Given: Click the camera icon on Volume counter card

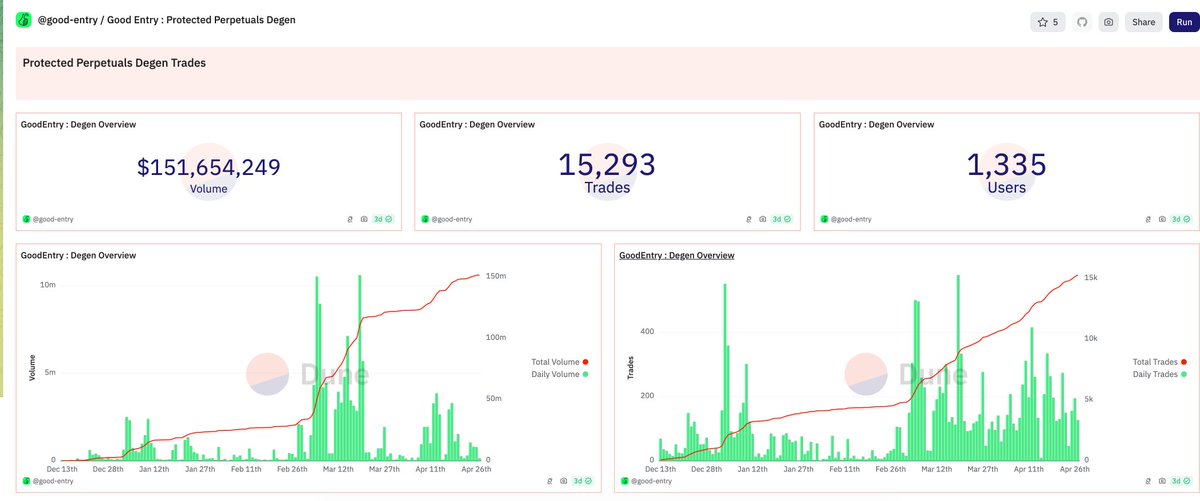Looking at the screenshot, I should (364, 219).
